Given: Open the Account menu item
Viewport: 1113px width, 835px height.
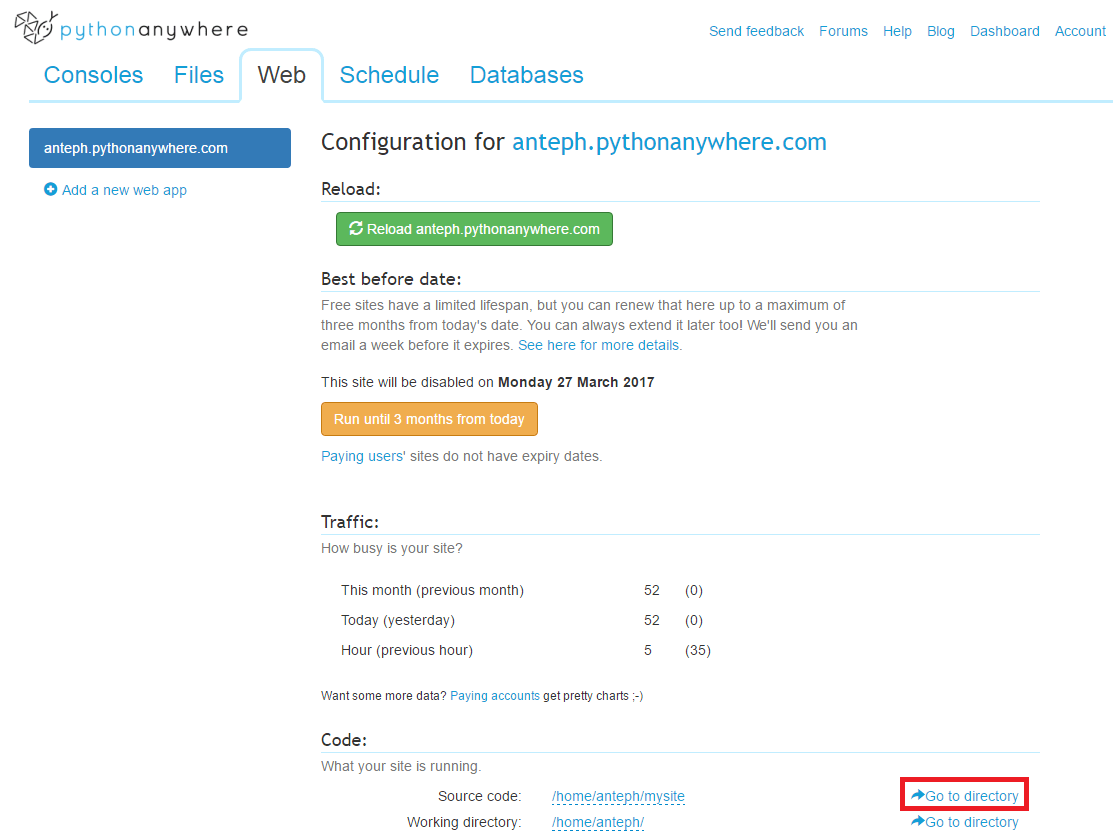Looking at the screenshot, I should 1079,31.
